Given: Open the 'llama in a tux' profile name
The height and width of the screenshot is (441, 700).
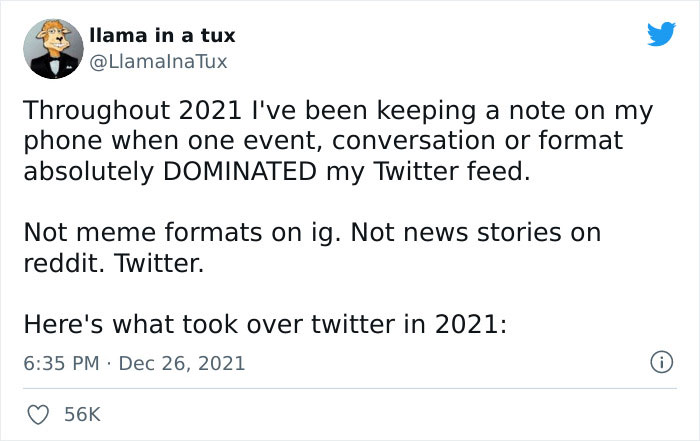Looking at the screenshot, I should (x=162, y=36).
